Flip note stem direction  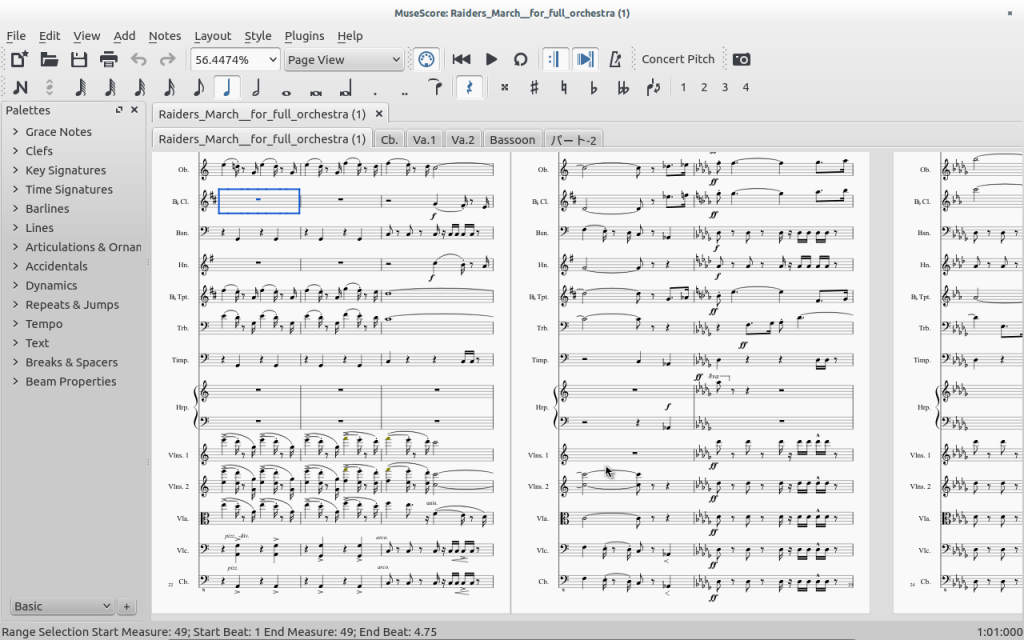(653, 88)
